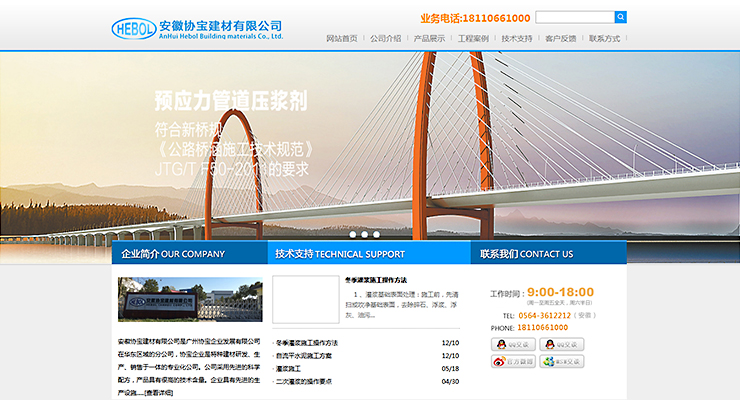Click the 预应力管道压浆剂 banner headline

(231, 101)
